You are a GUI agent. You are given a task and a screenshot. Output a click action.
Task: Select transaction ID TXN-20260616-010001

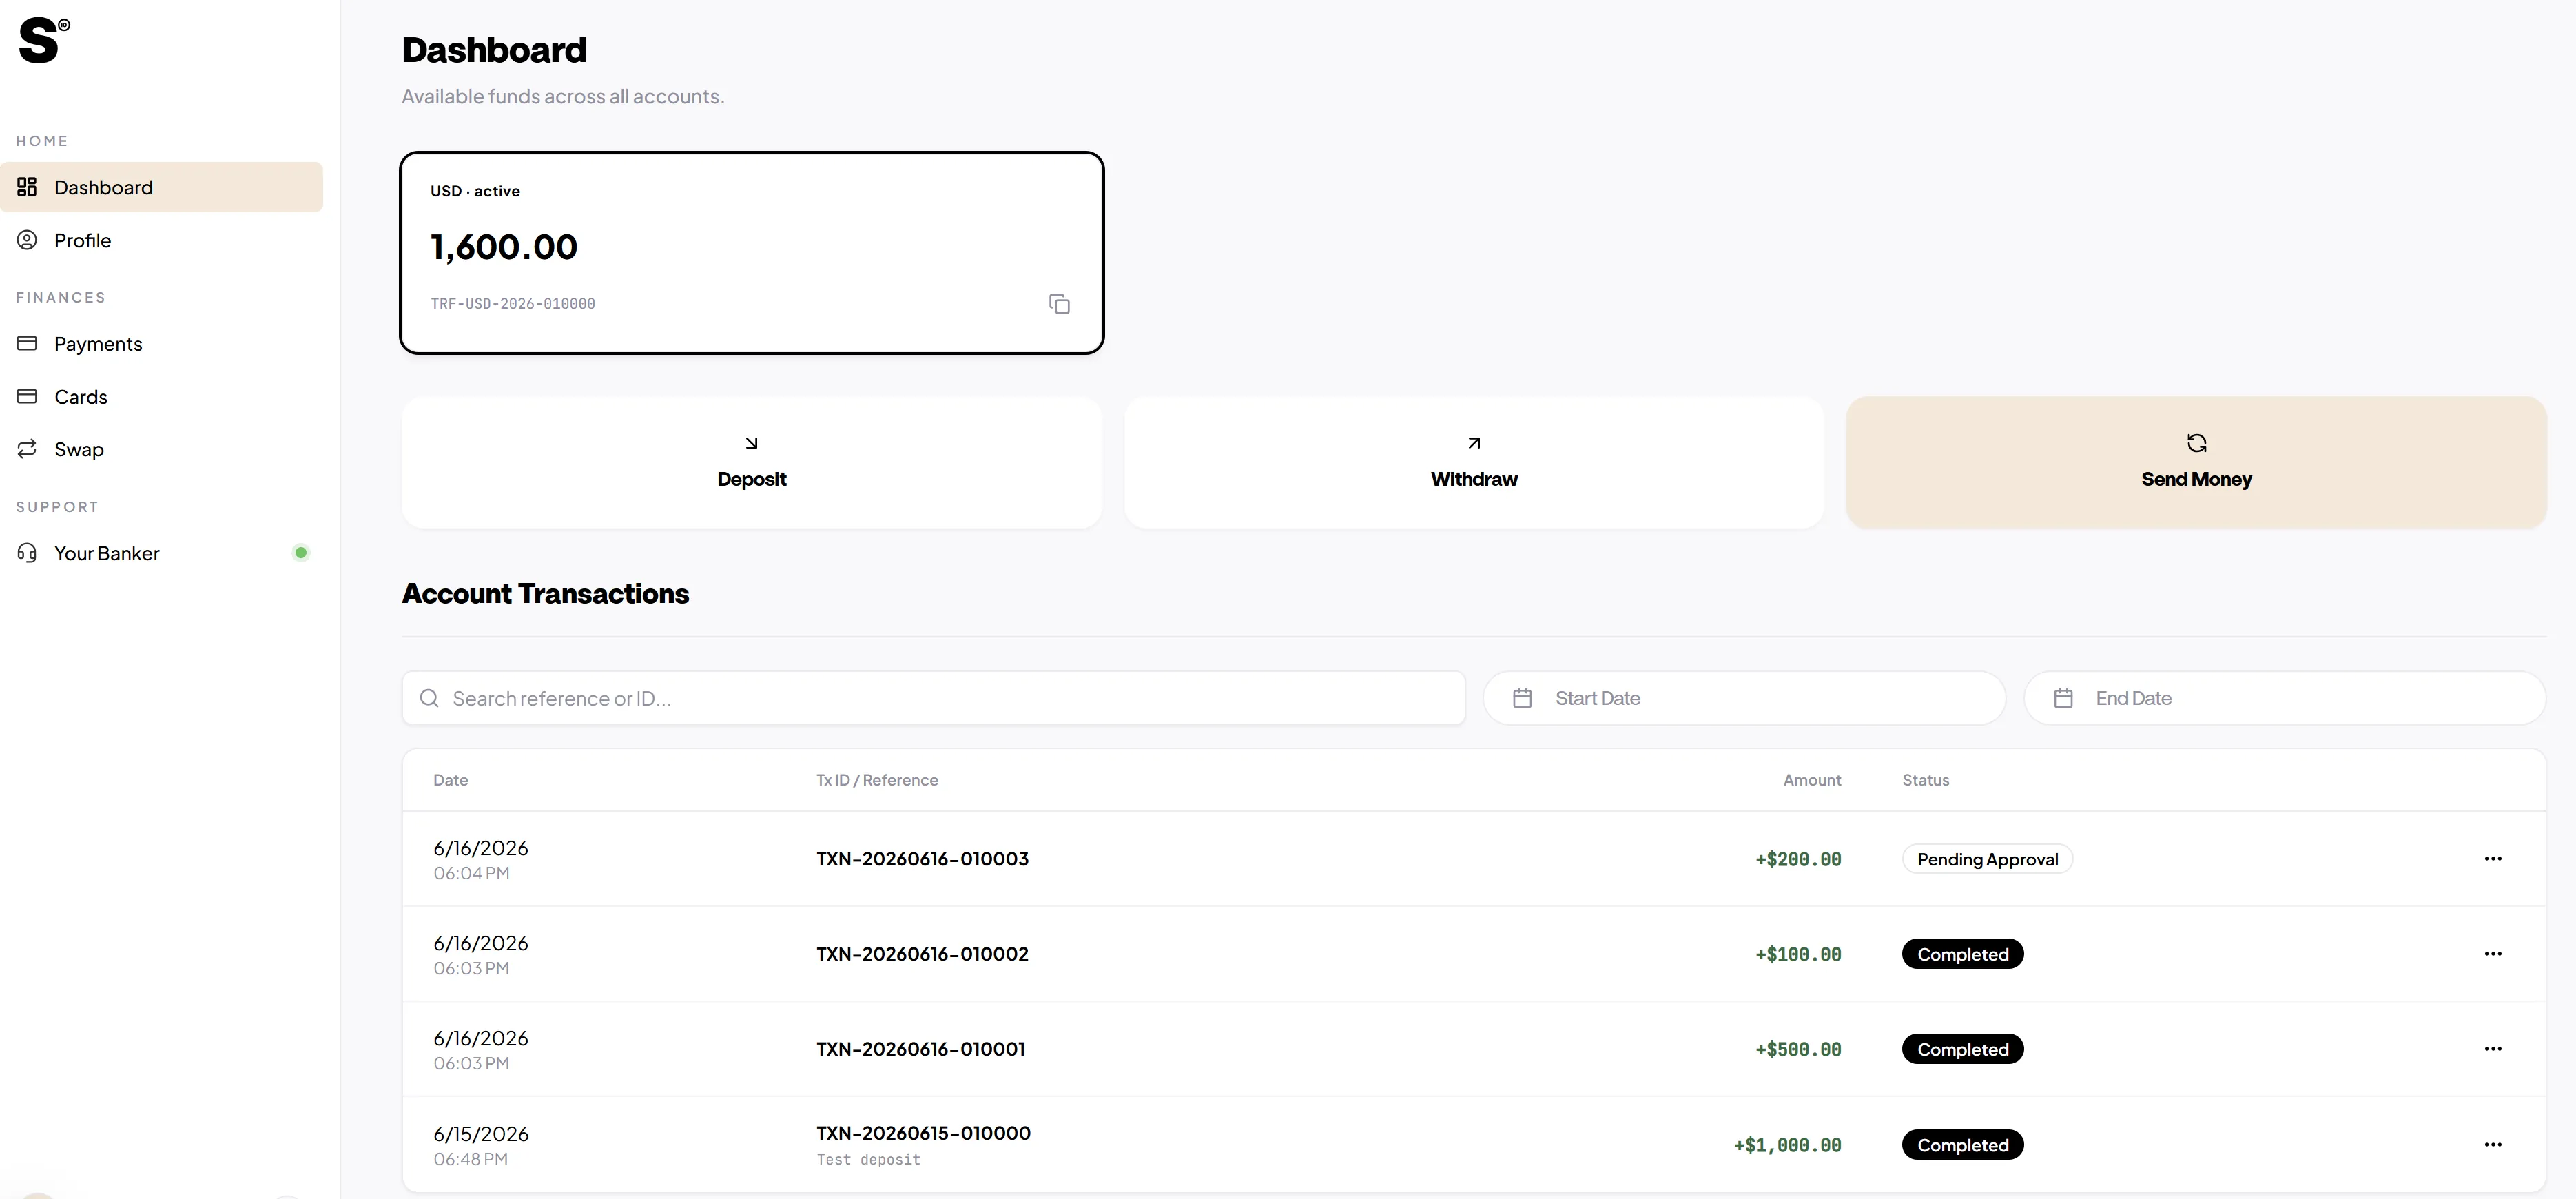[921, 1049]
